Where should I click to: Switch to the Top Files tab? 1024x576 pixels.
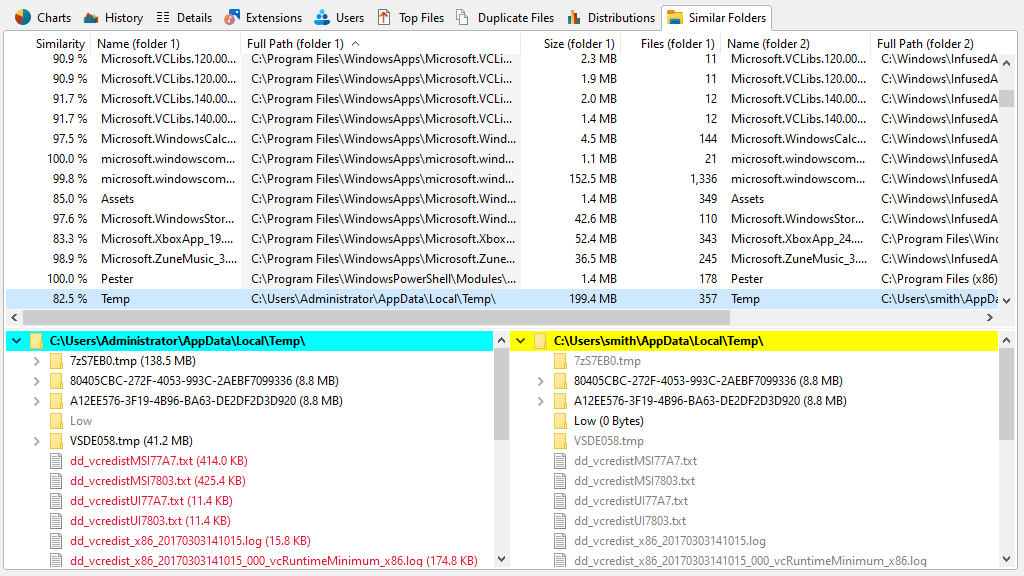(411, 18)
